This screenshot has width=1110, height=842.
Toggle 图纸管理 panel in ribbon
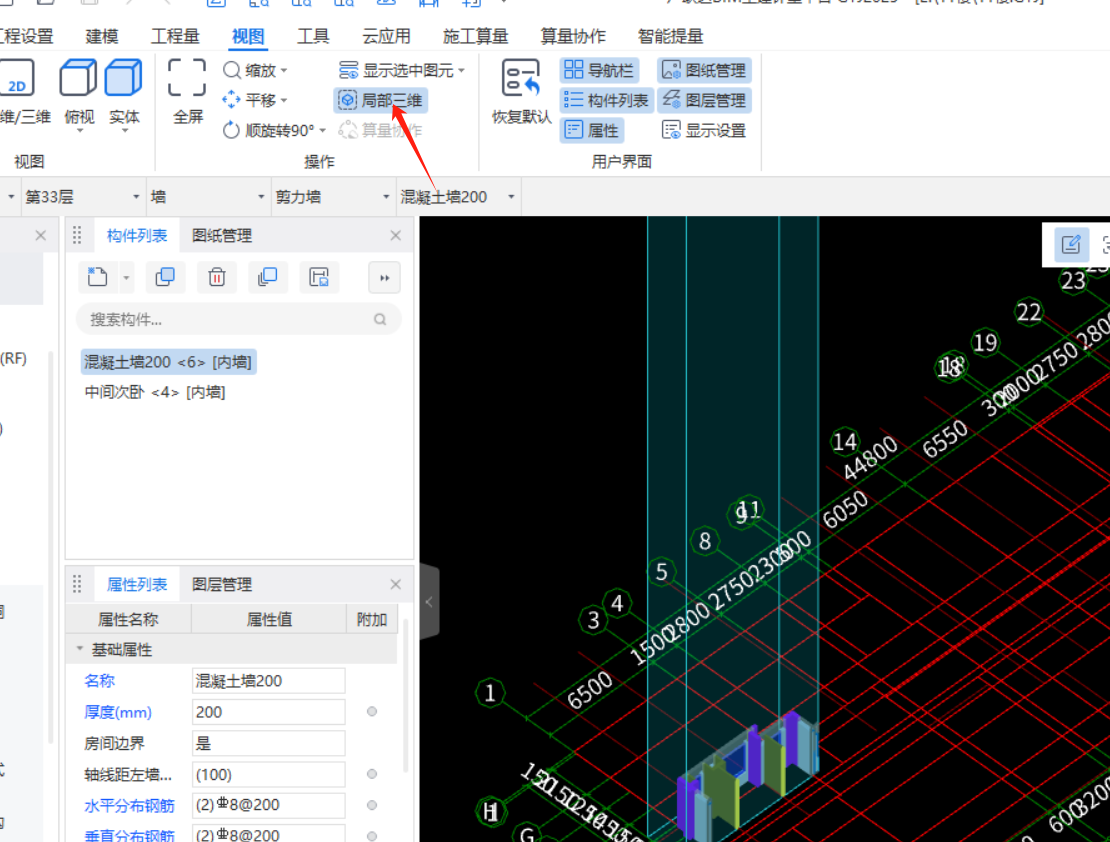tap(704, 70)
